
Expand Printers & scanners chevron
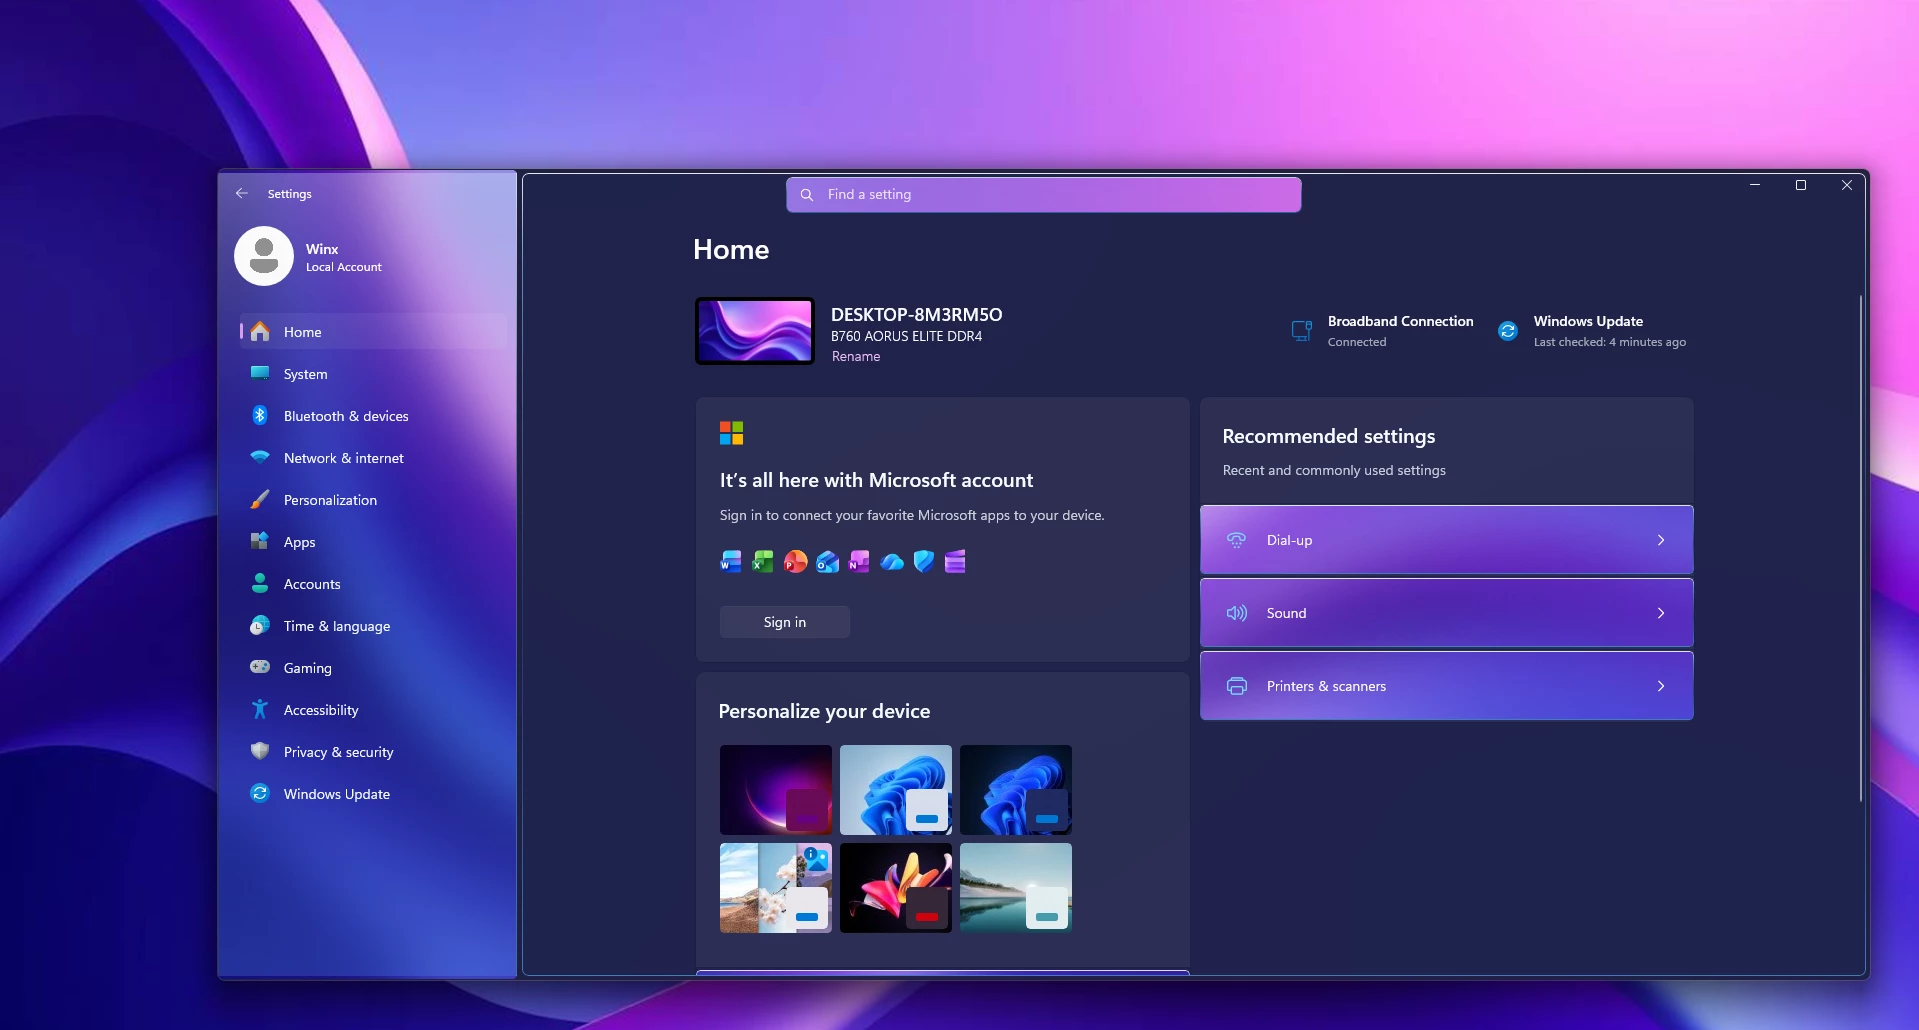tap(1661, 686)
